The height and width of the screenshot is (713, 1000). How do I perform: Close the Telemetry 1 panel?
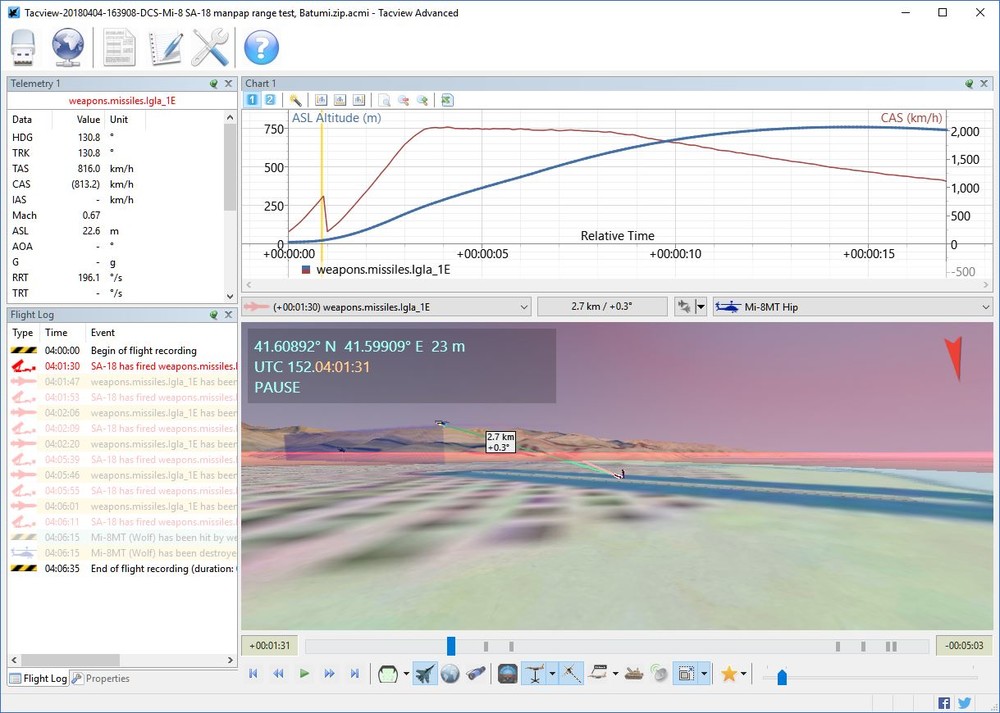click(x=228, y=84)
